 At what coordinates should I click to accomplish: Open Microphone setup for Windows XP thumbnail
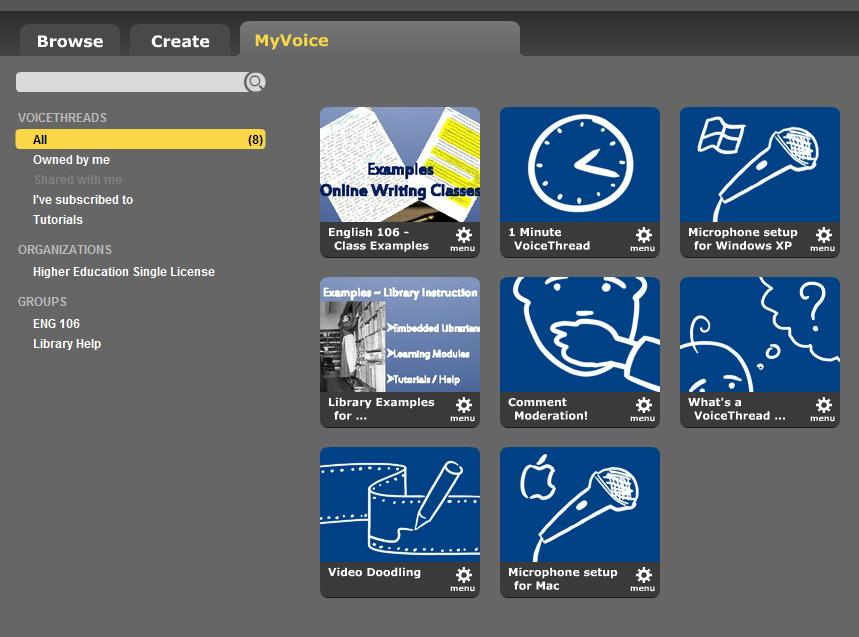(x=760, y=164)
